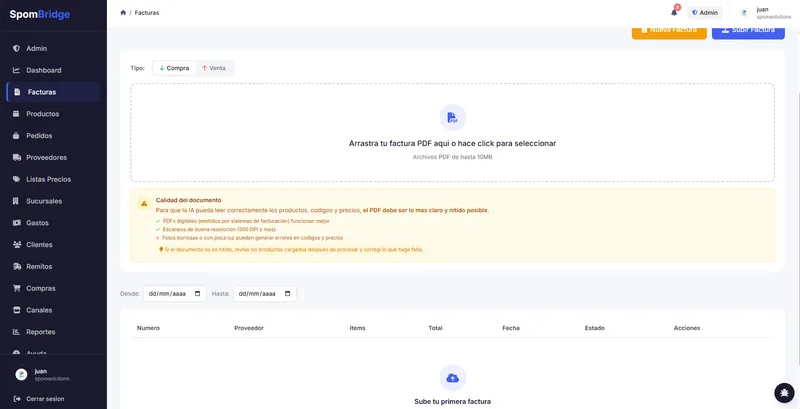Click the juan spomsolutions profile name in header
The image size is (800, 409).
click(x=773, y=13)
